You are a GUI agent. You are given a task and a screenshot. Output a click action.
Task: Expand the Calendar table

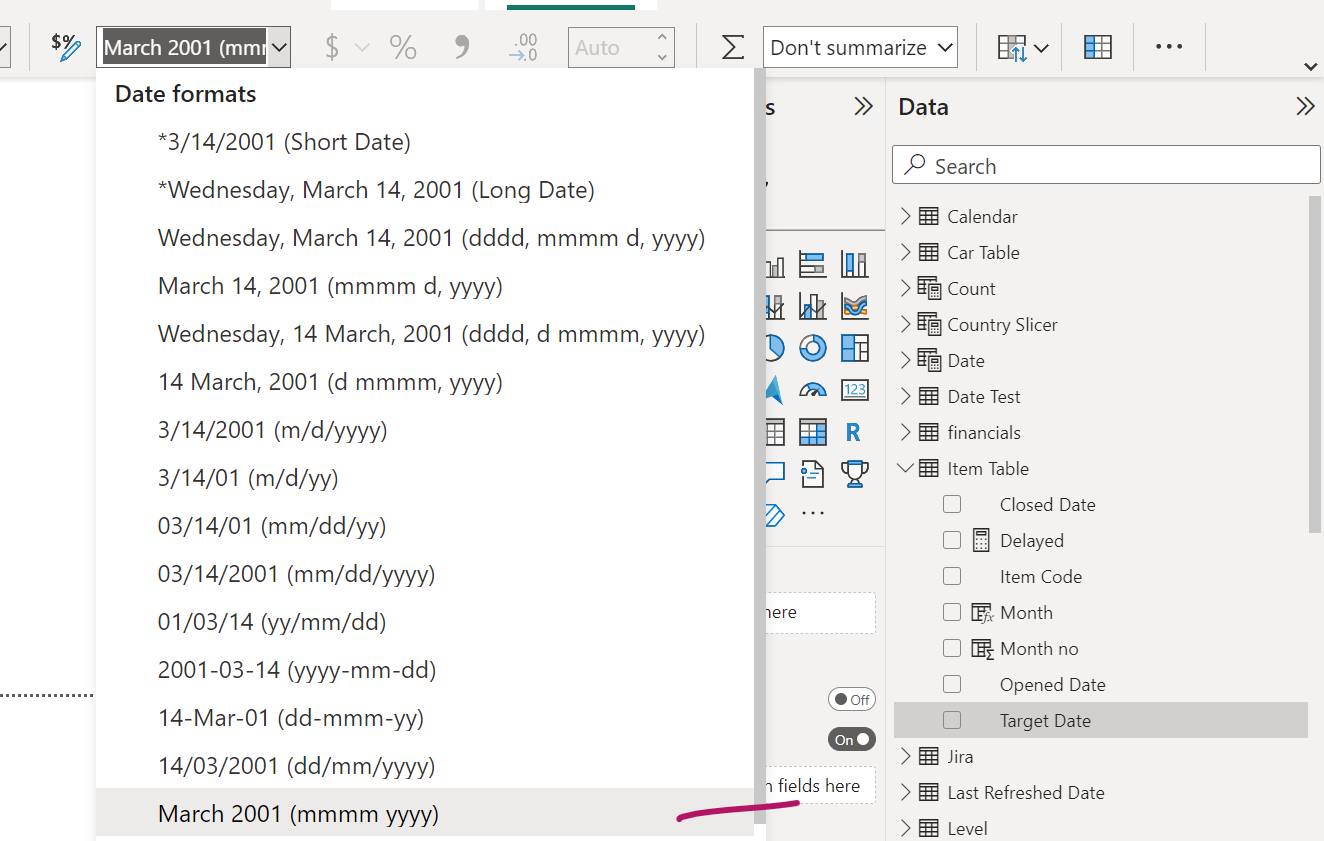(906, 217)
